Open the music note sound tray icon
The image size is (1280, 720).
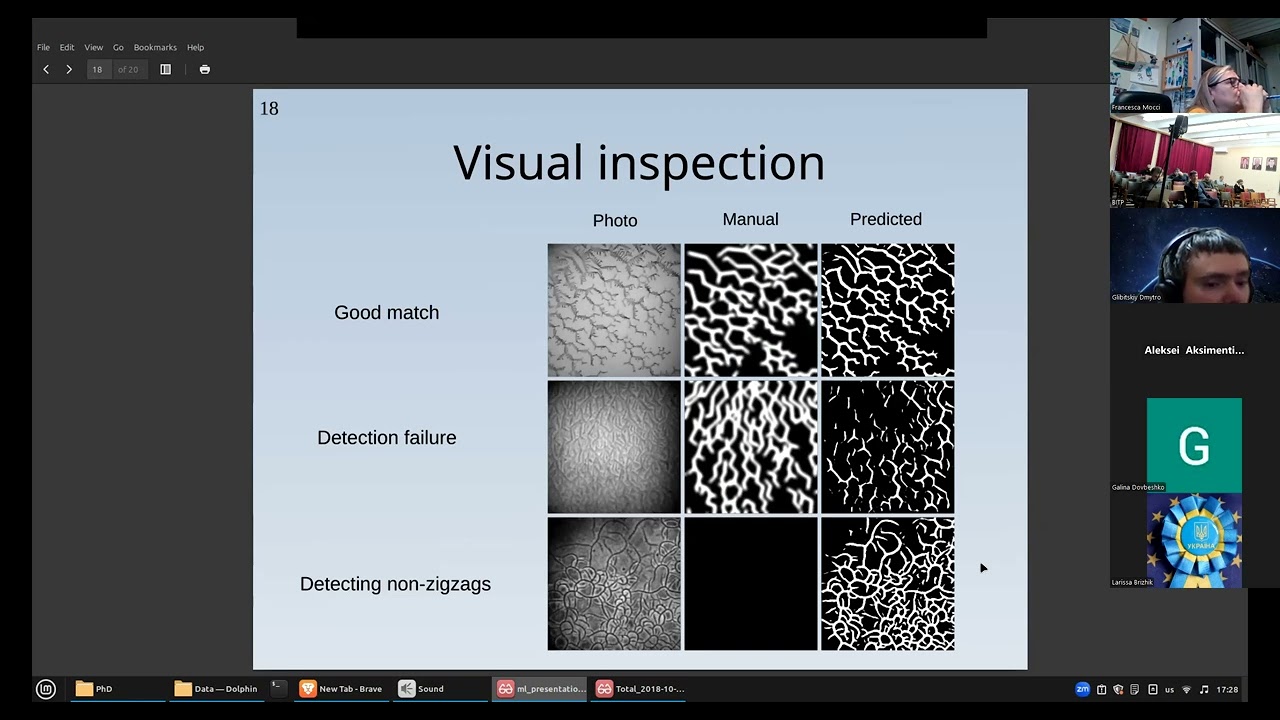pyautogui.click(x=1204, y=689)
